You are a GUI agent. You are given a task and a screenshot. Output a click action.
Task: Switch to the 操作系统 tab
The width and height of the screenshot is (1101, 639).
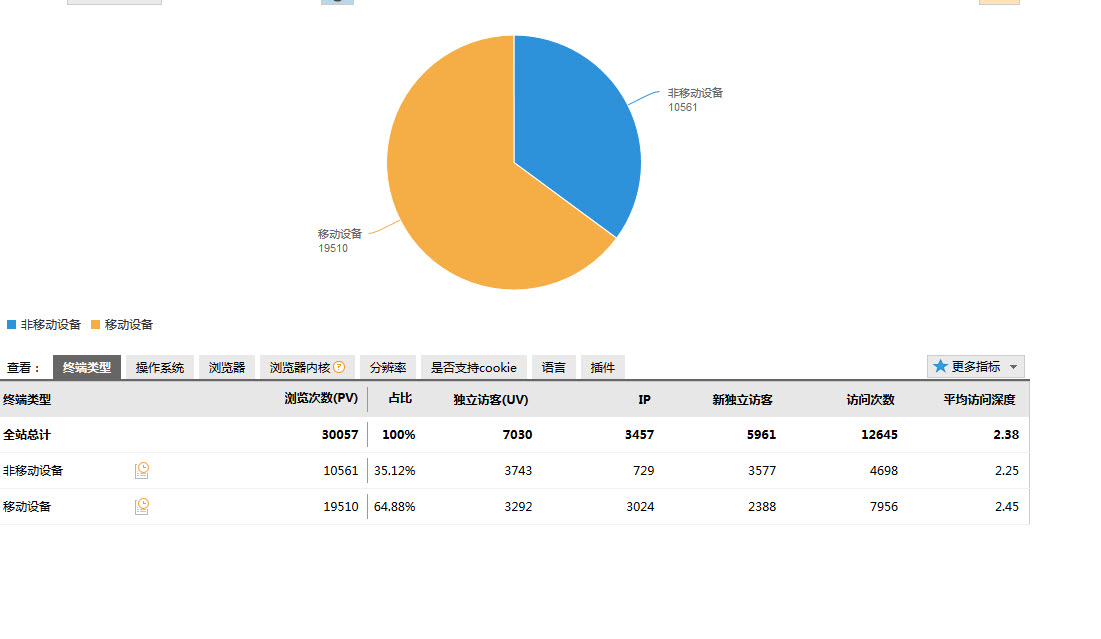(x=160, y=368)
